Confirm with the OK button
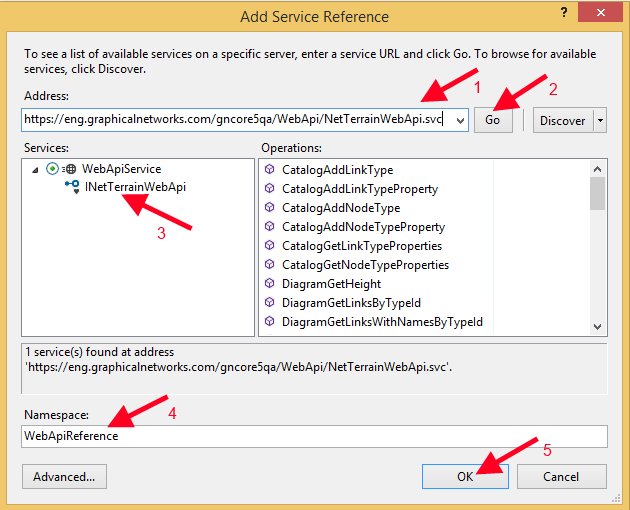This screenshot has height=510, width=630. [465, 477]
